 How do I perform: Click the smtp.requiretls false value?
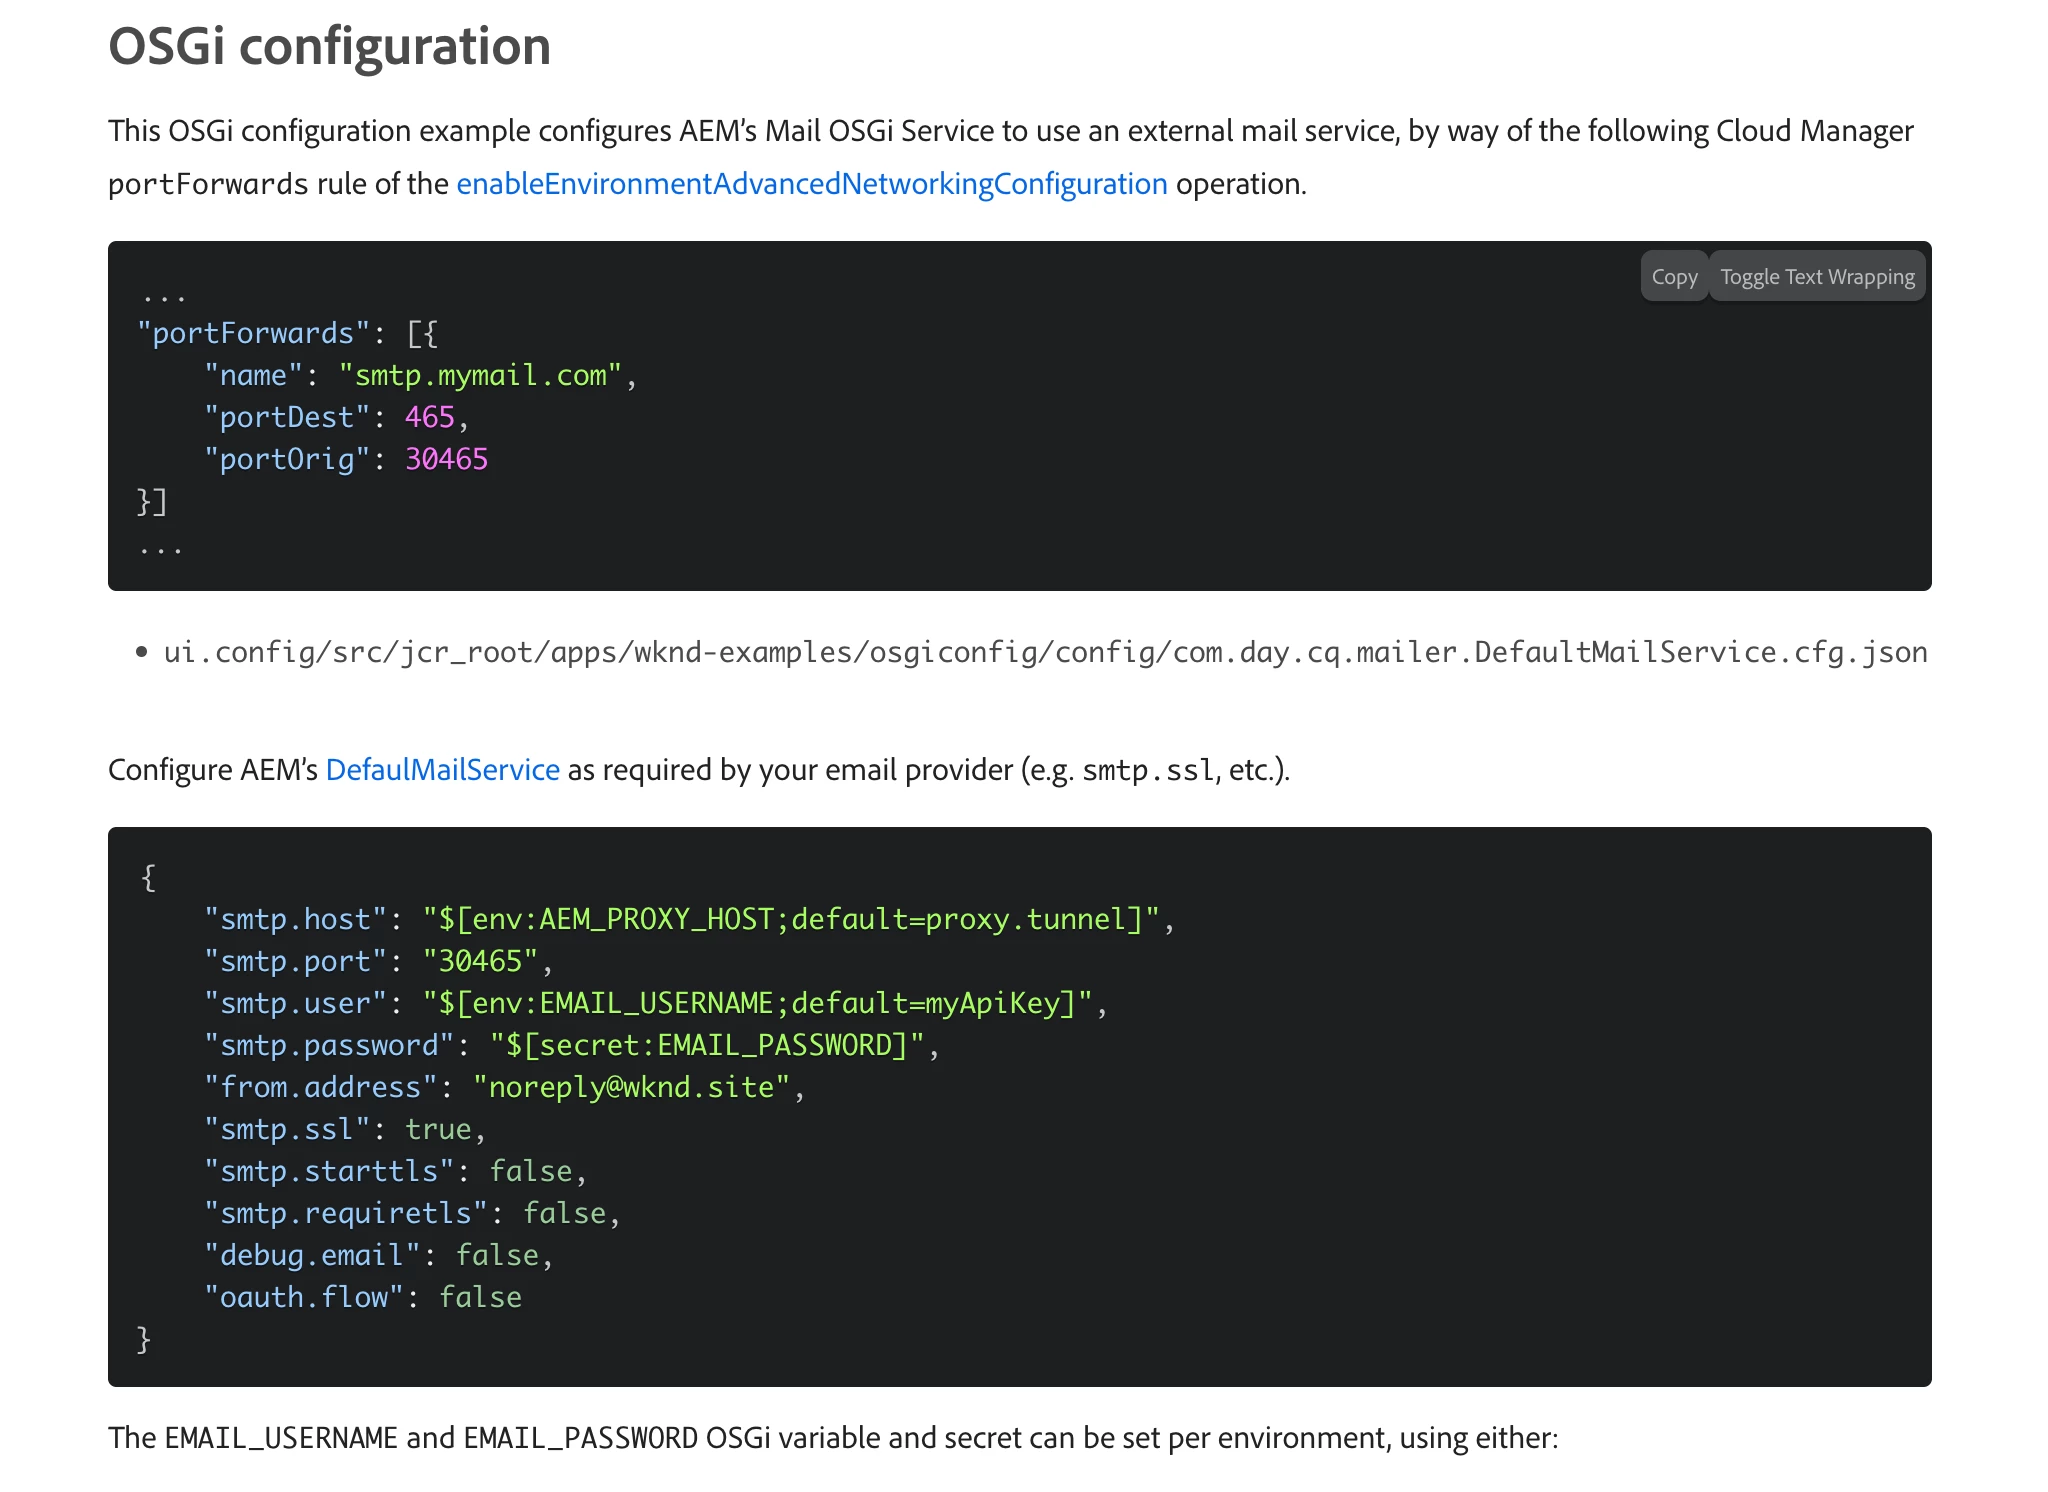click(564, 1213)
